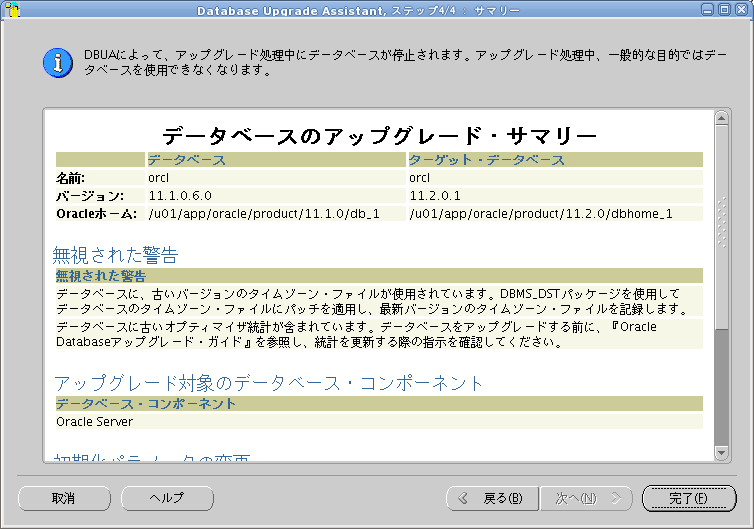Go back with the 戻る(B) button

492,498
